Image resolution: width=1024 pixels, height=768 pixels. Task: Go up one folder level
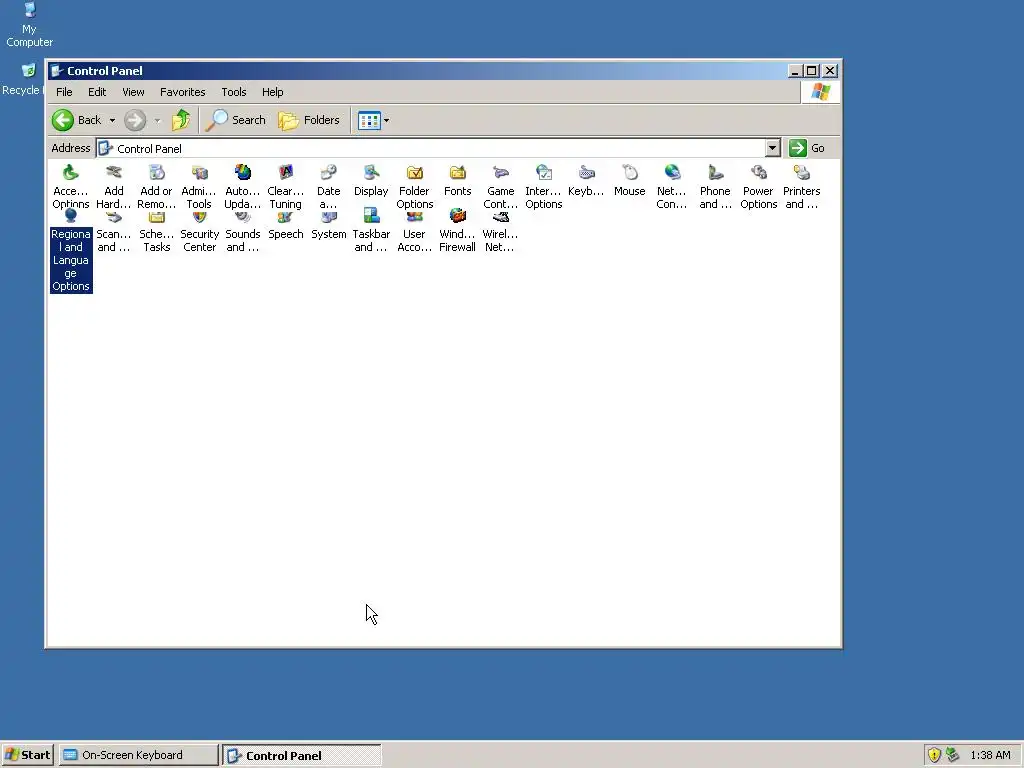pos(181,120)
